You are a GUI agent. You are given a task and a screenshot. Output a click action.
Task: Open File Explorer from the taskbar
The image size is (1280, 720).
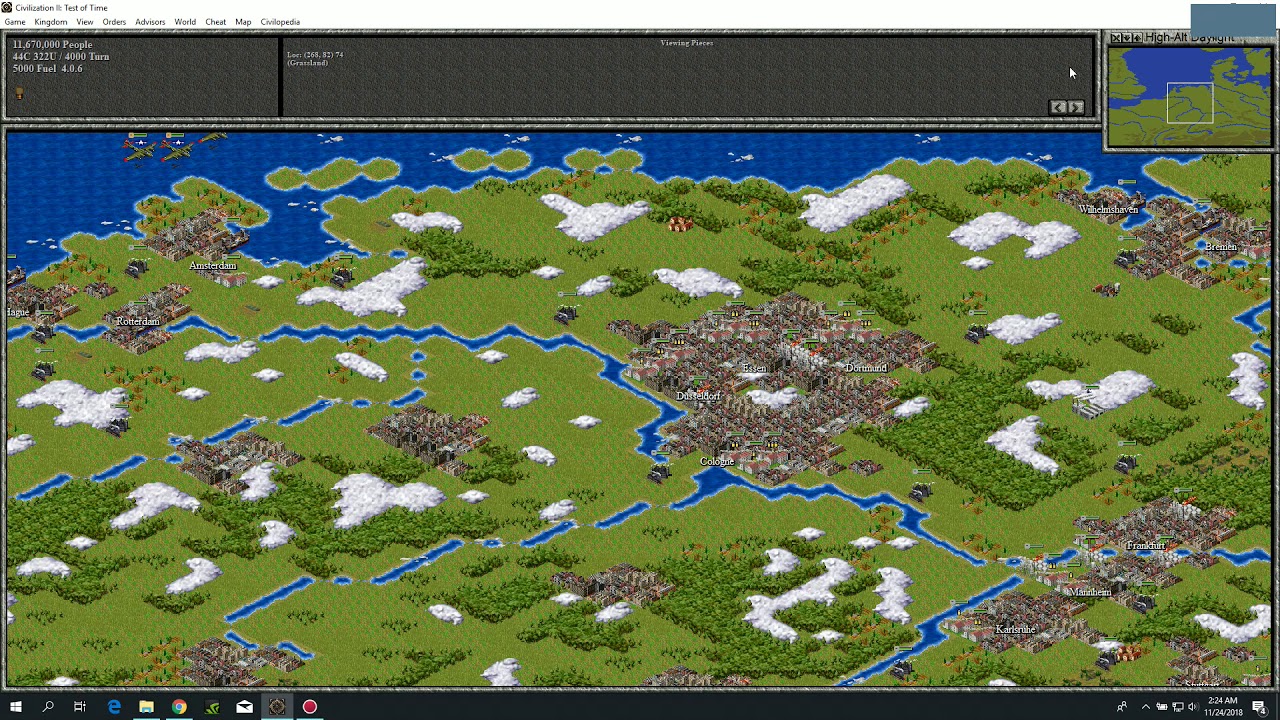146,707
